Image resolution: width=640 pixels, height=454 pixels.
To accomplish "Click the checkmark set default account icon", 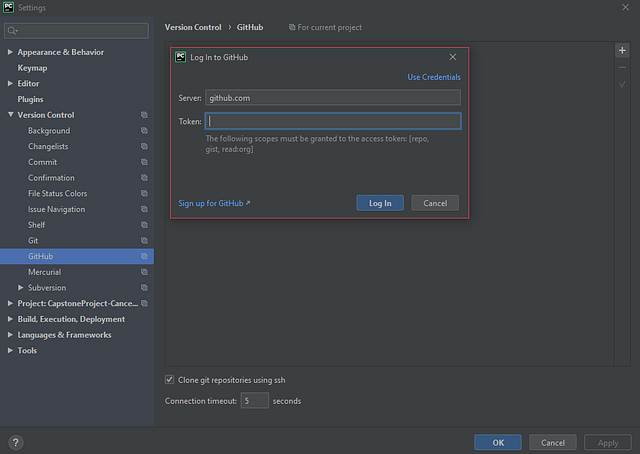I will tap(622, 85).
